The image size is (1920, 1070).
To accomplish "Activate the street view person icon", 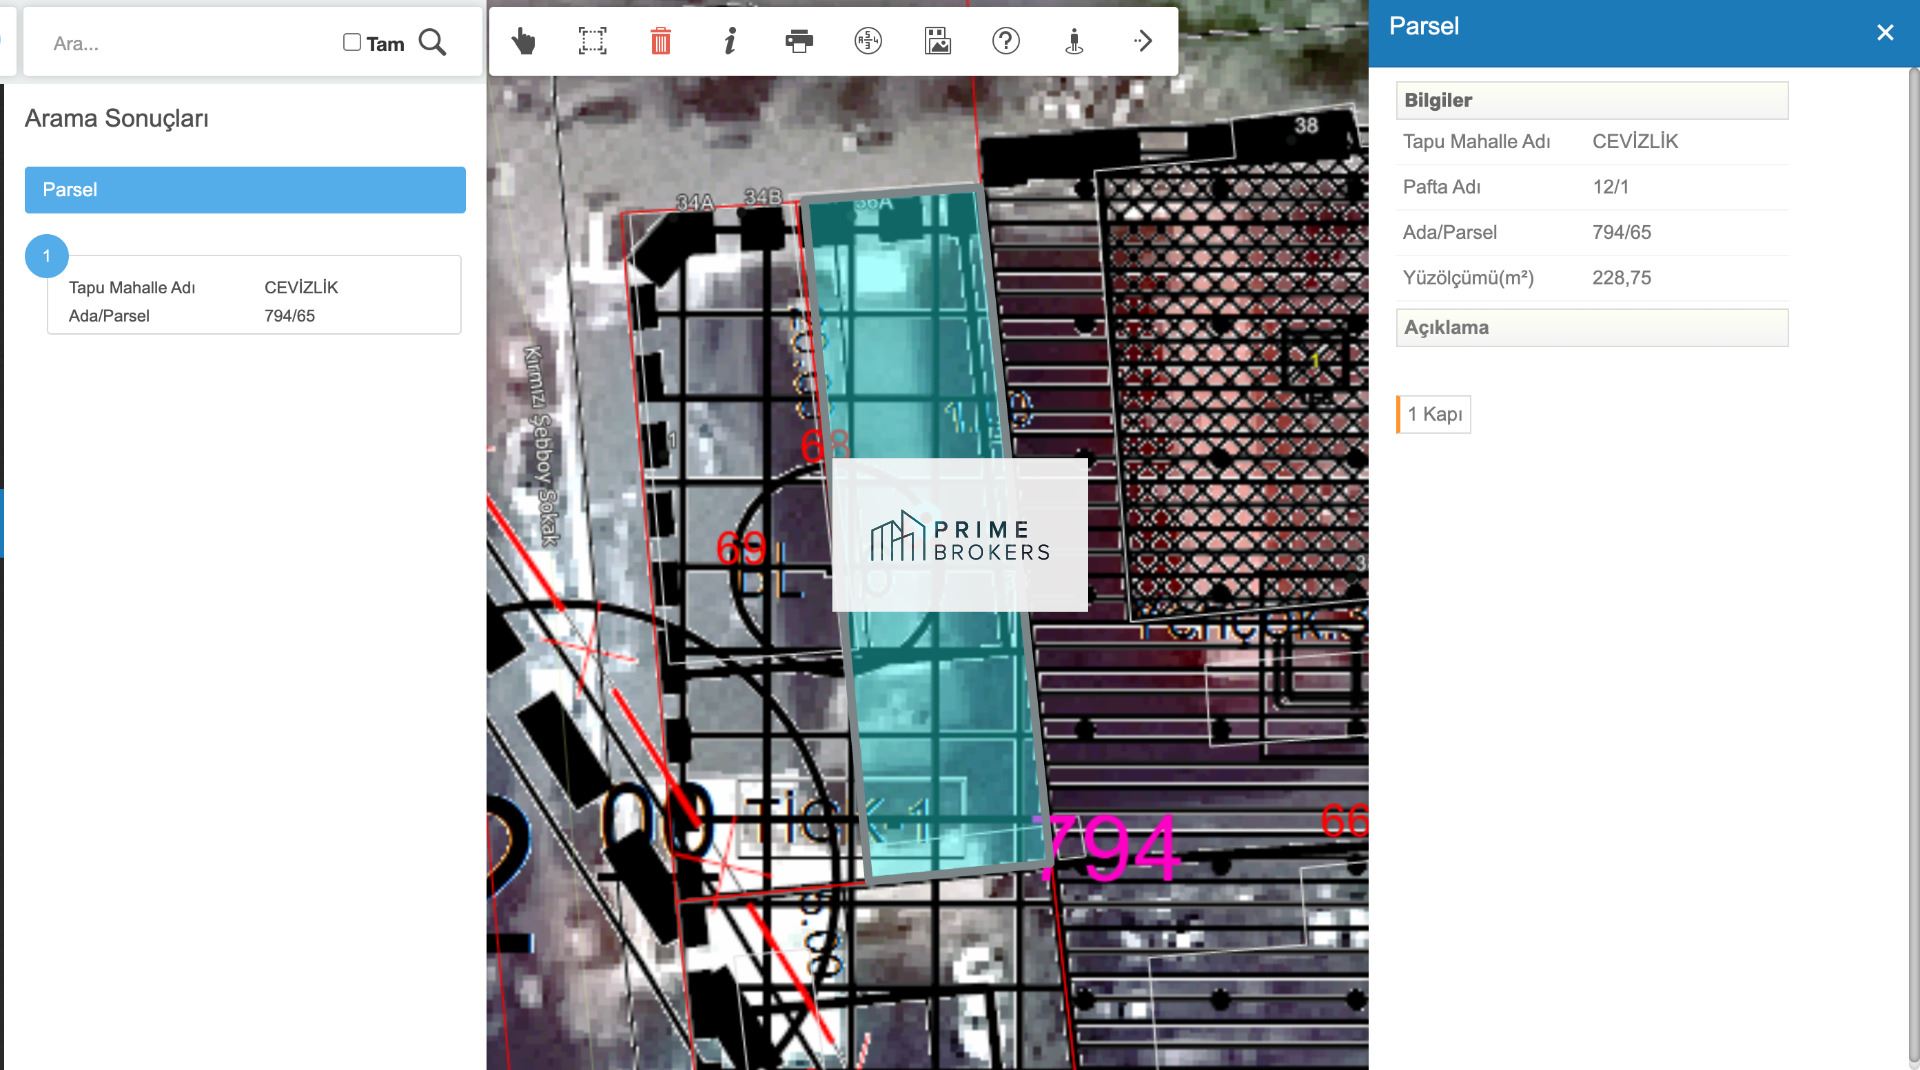I will [1074, 41].
